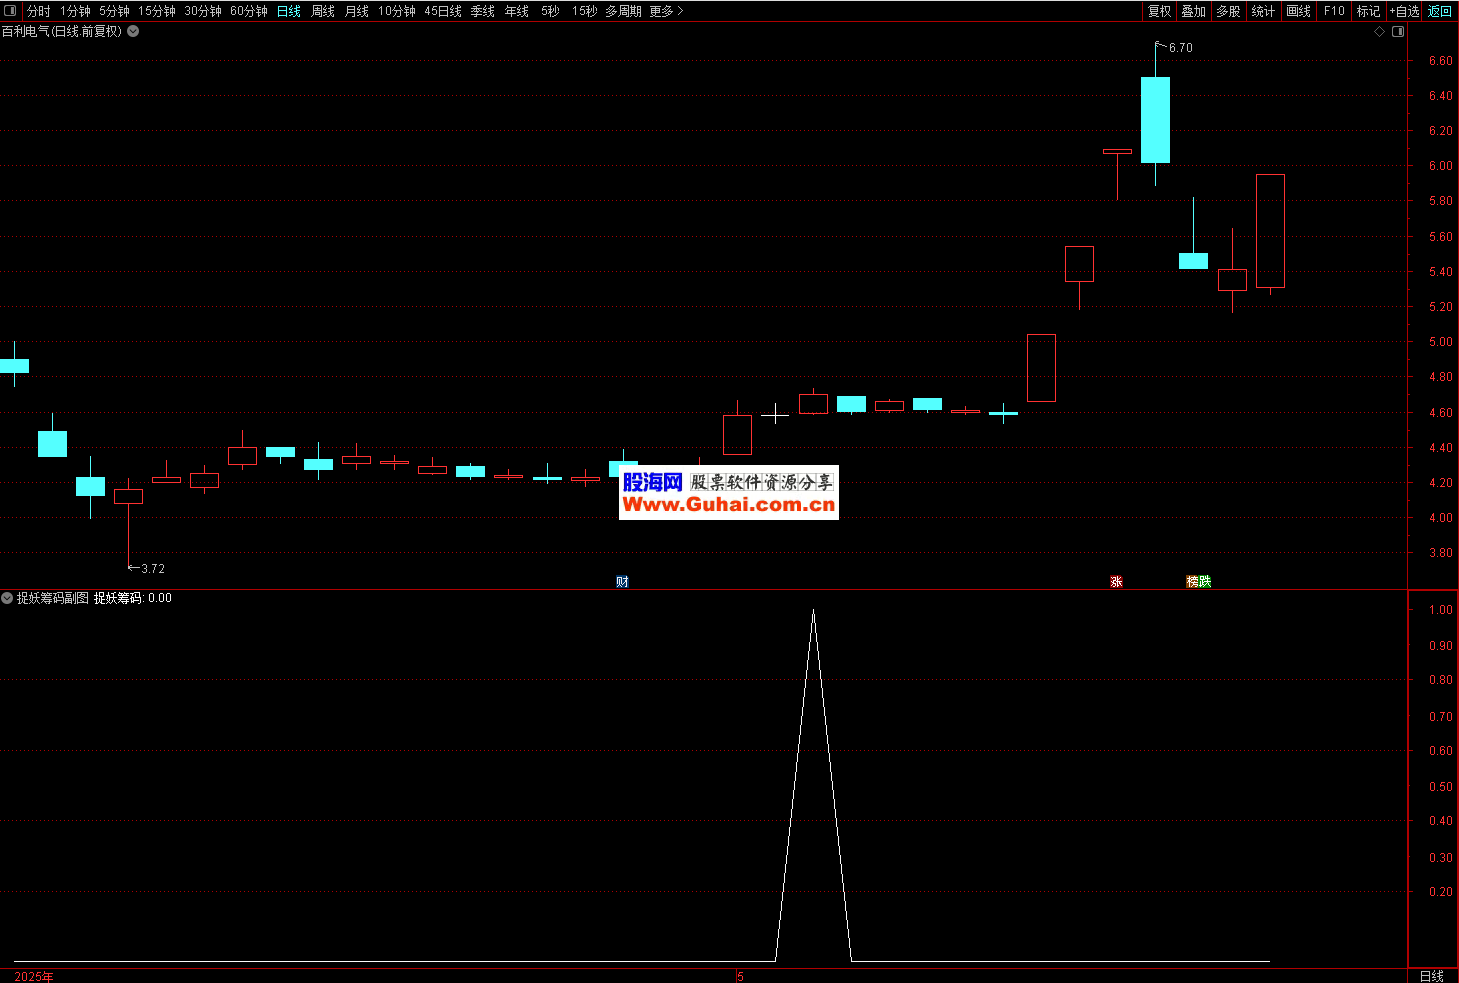
Task: Switch to 季线 quarterly chart
Action: 483,11
